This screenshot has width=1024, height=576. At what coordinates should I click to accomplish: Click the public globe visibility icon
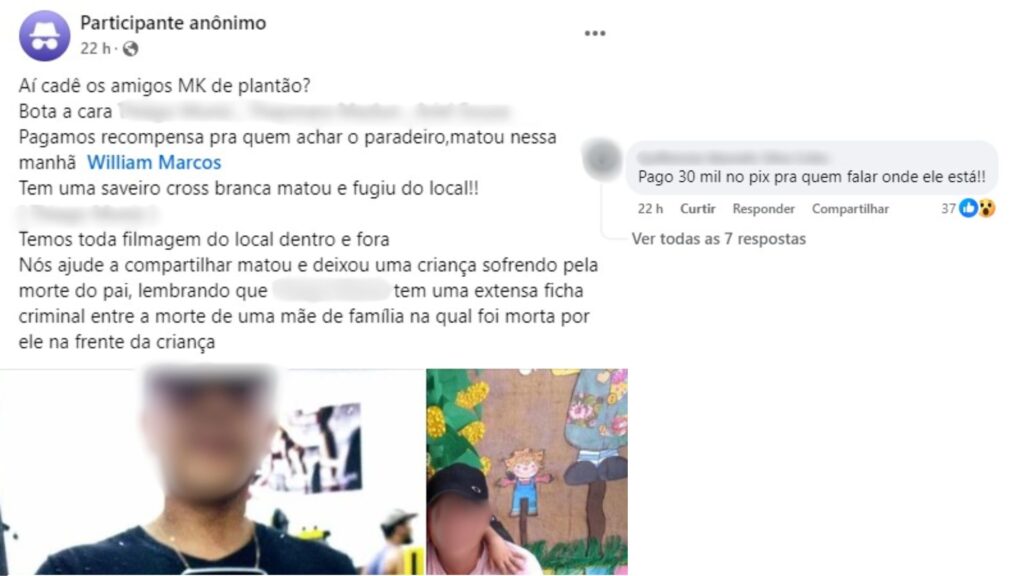[131, 49]
